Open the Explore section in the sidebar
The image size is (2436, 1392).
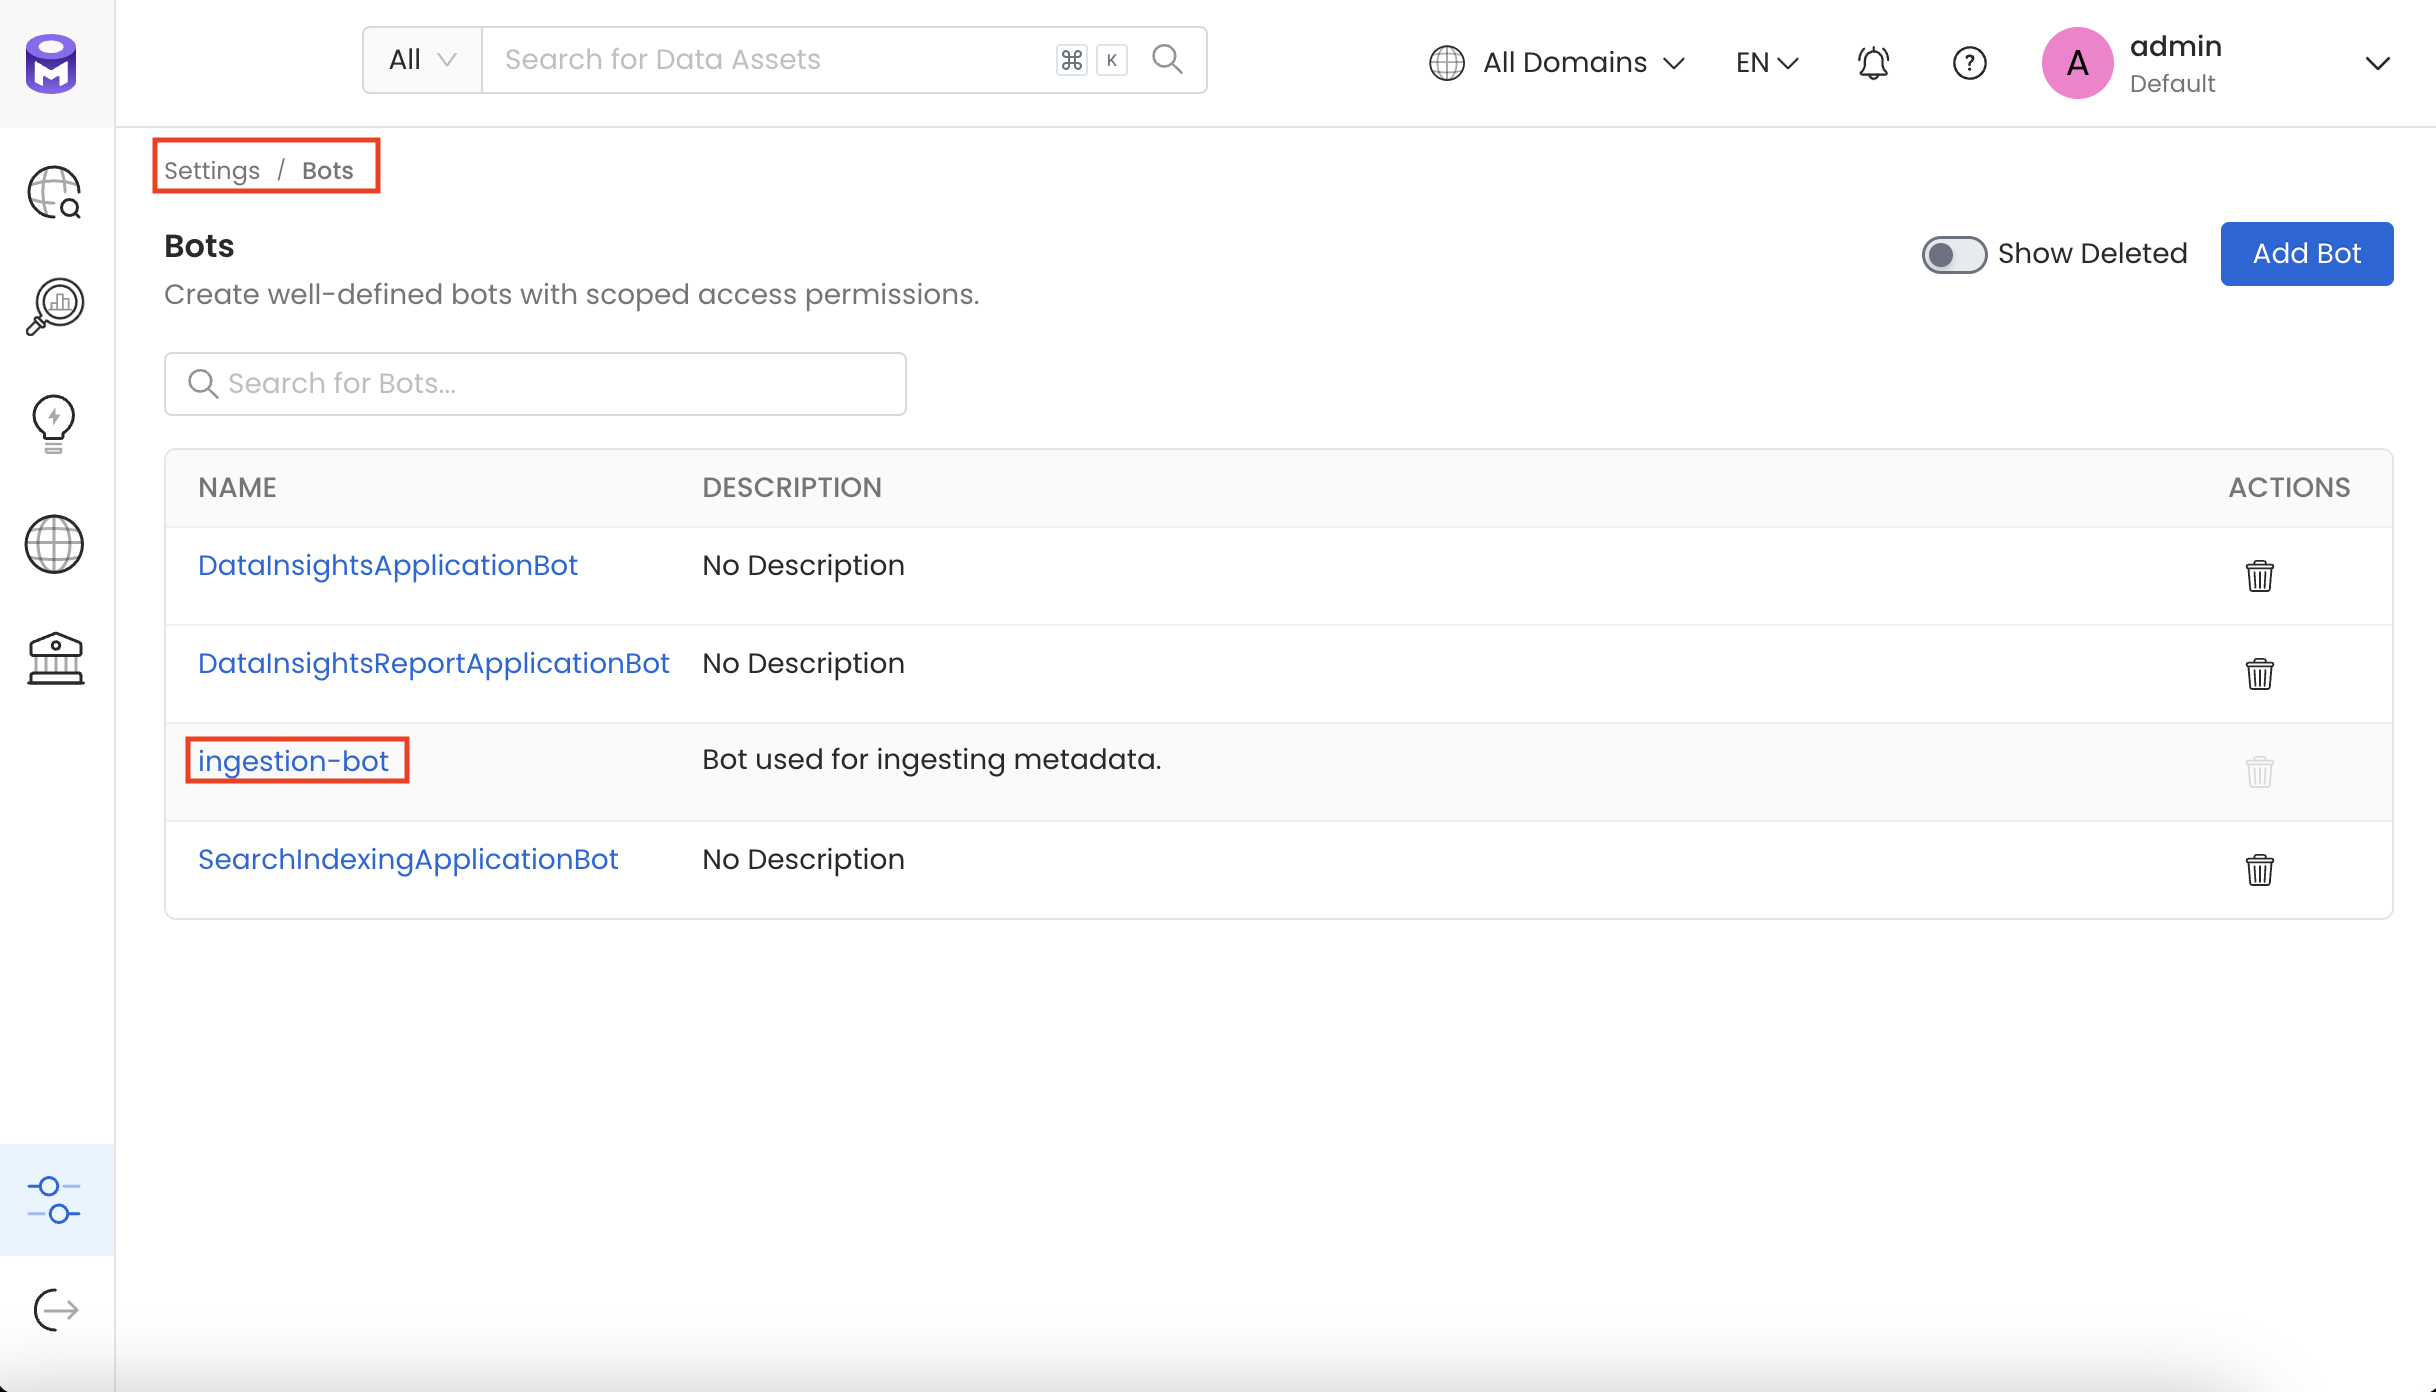[x=54, y=192]
